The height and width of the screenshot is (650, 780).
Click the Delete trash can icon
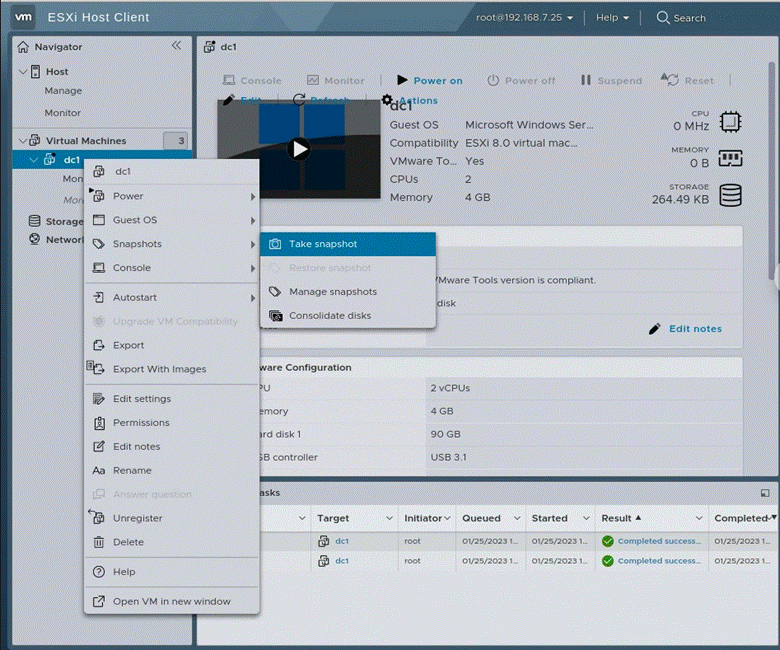(x=99, y=542)
